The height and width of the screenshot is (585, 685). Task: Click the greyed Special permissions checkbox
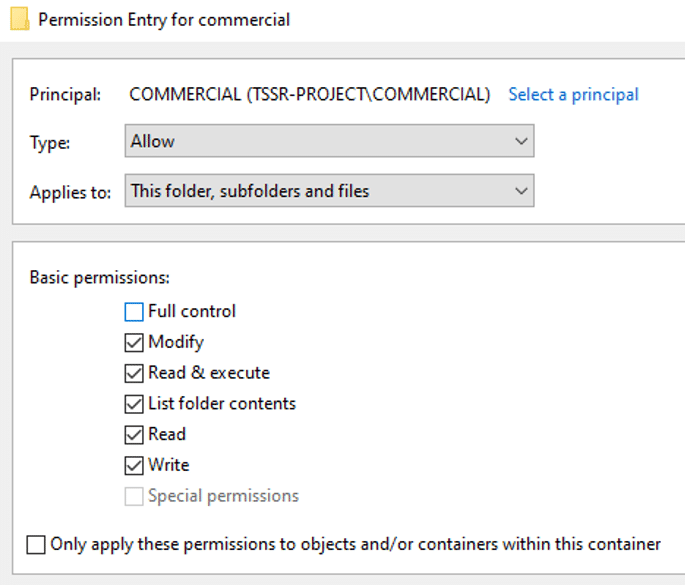click(134, 497)
